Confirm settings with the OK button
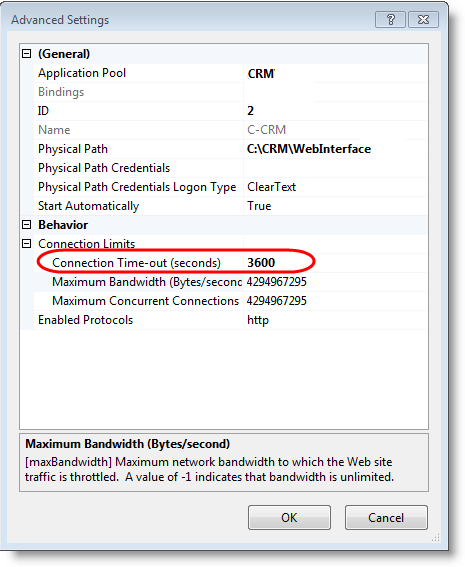The height and width of the screenshot is (567, 465). click(289, 517)
